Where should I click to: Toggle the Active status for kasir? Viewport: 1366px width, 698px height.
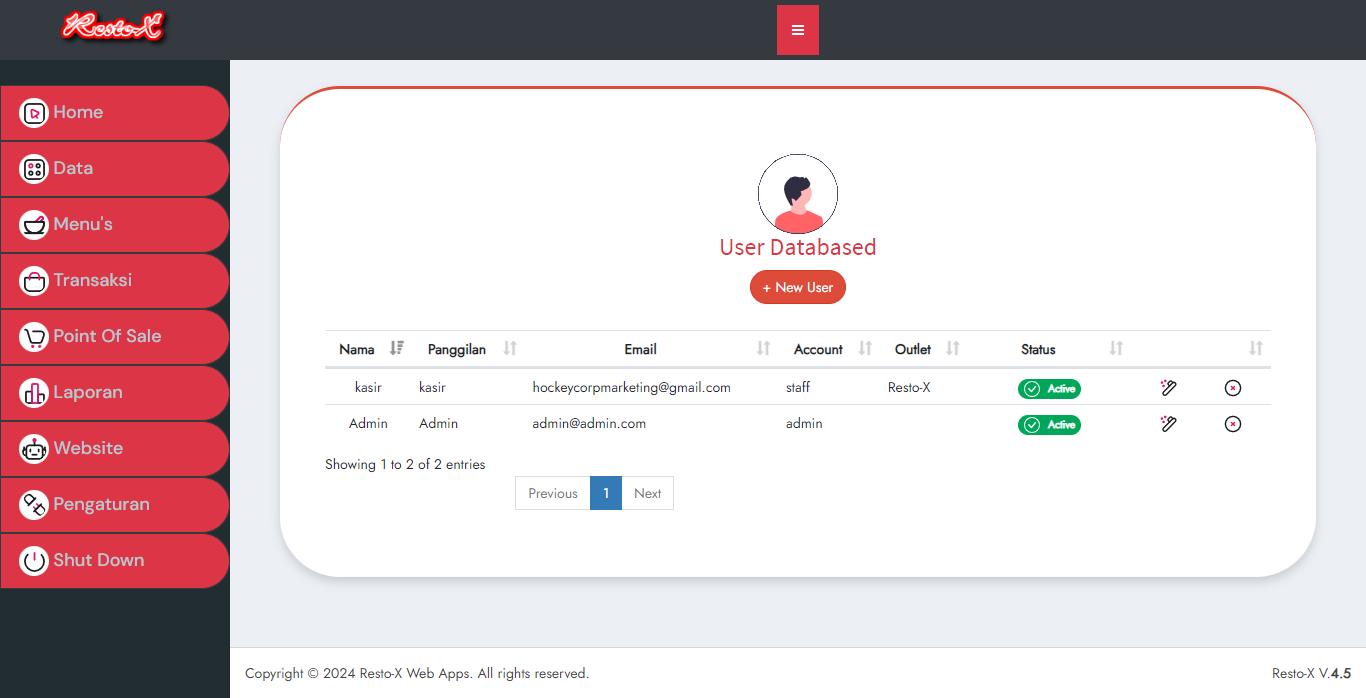[x=1049, y=389]
